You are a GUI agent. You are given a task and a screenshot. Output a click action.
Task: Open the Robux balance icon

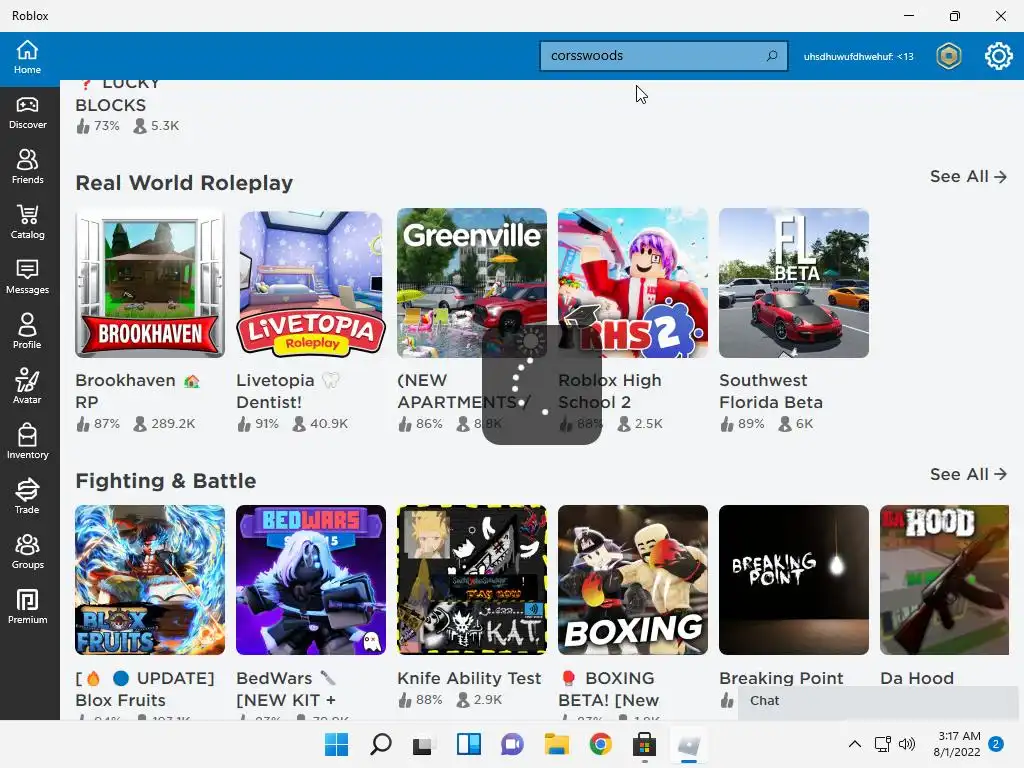949,56
